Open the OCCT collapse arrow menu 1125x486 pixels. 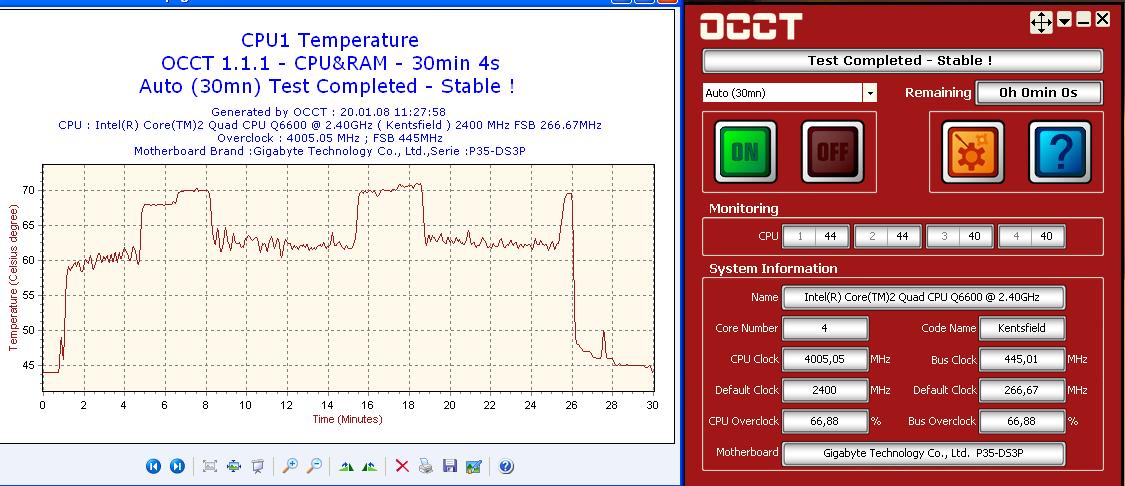(1065, 21)
